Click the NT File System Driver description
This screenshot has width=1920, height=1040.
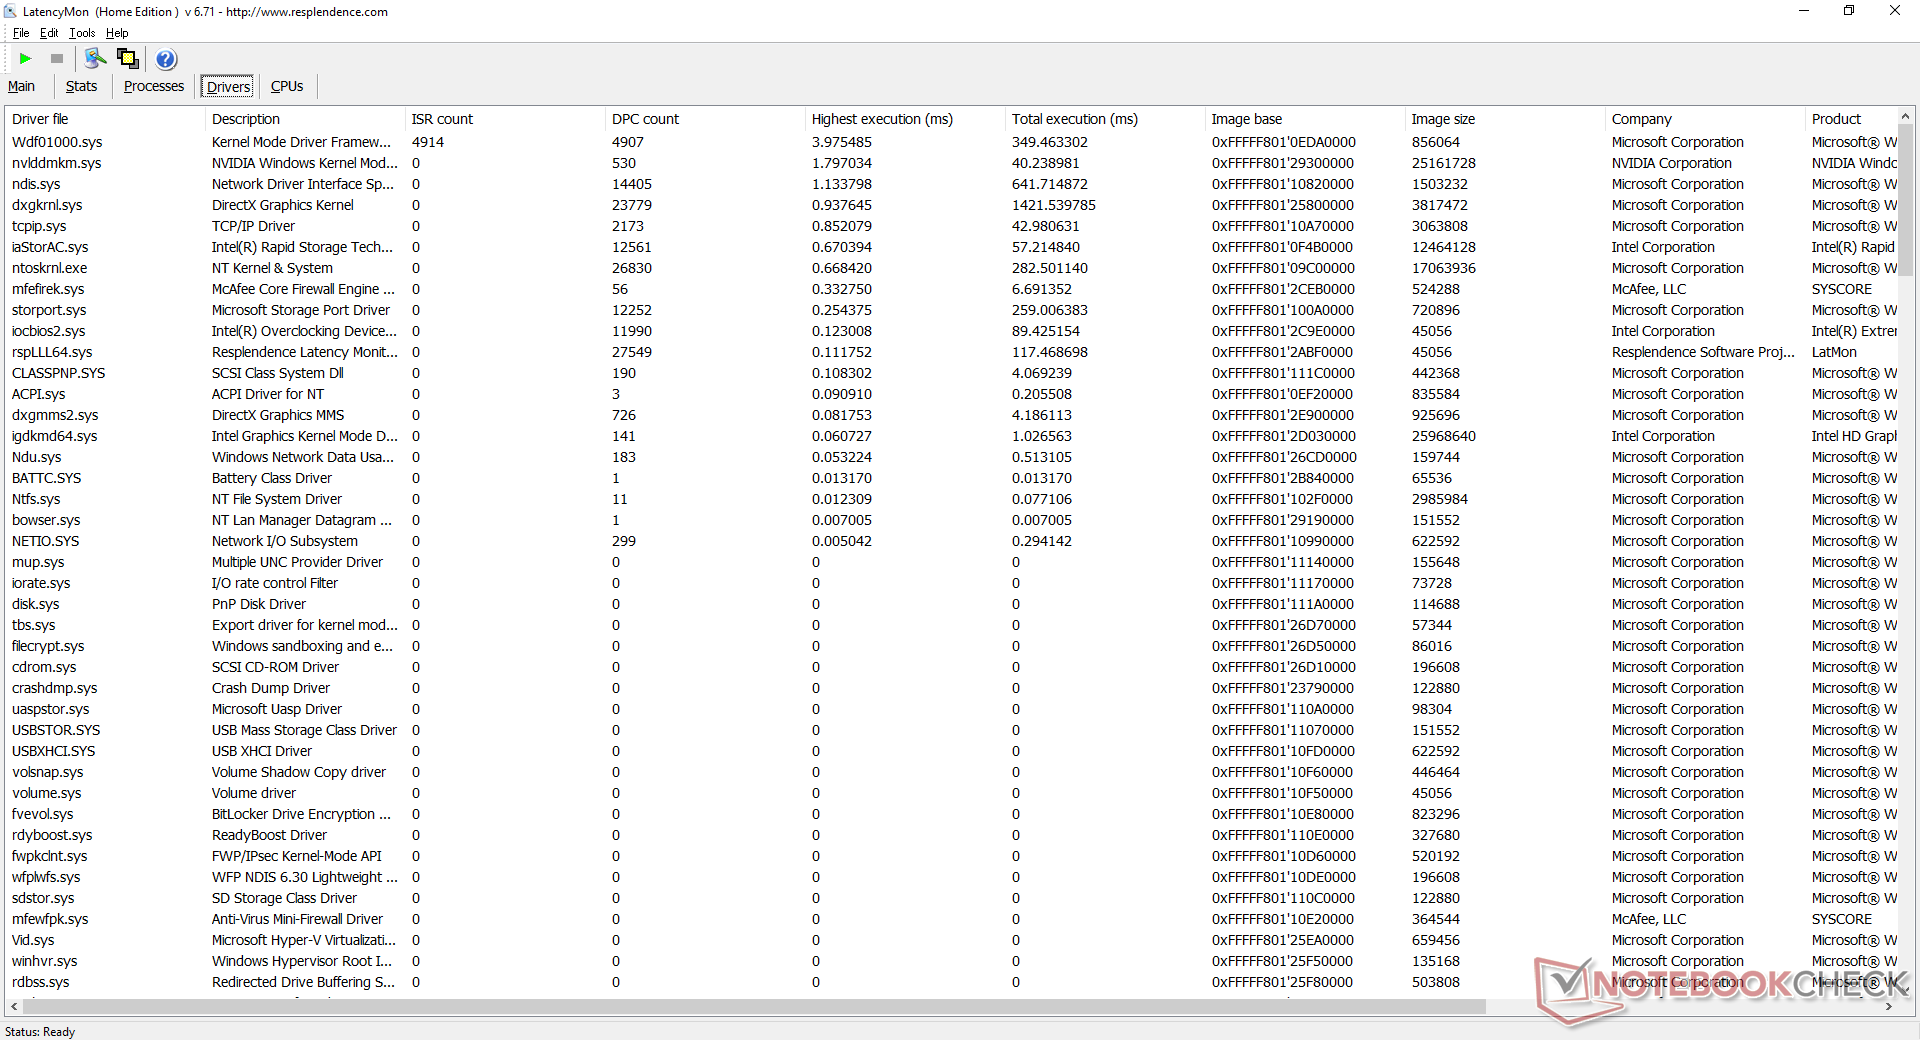click(276, 499)
